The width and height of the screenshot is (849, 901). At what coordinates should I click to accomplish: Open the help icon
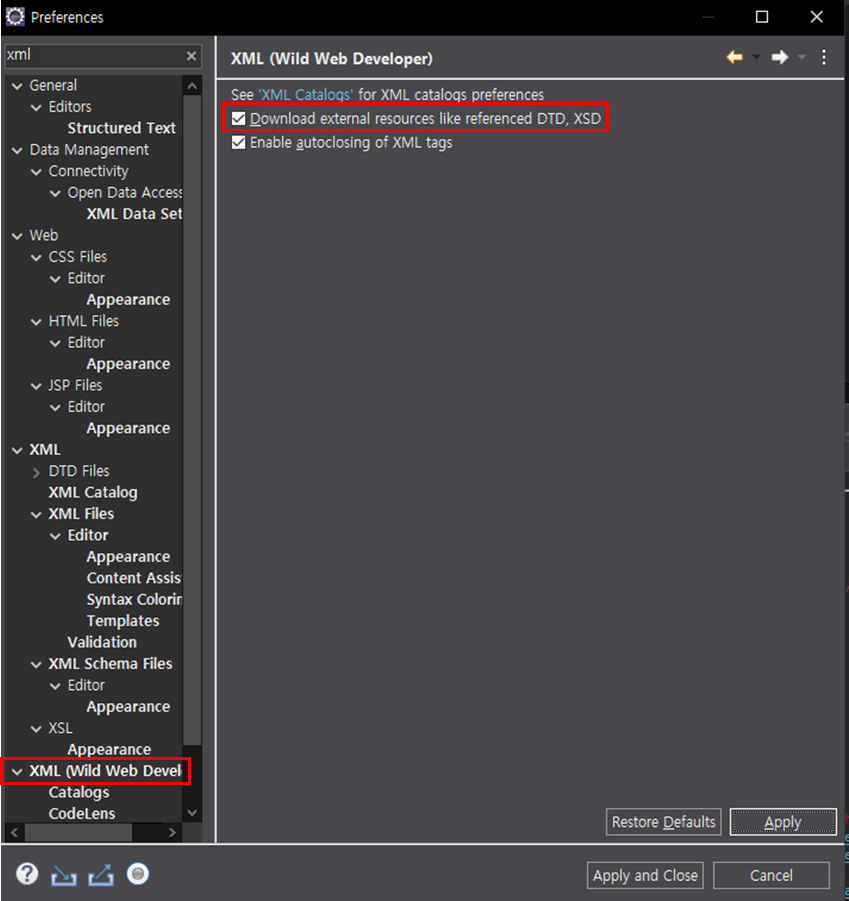click(x=27, y=874)
